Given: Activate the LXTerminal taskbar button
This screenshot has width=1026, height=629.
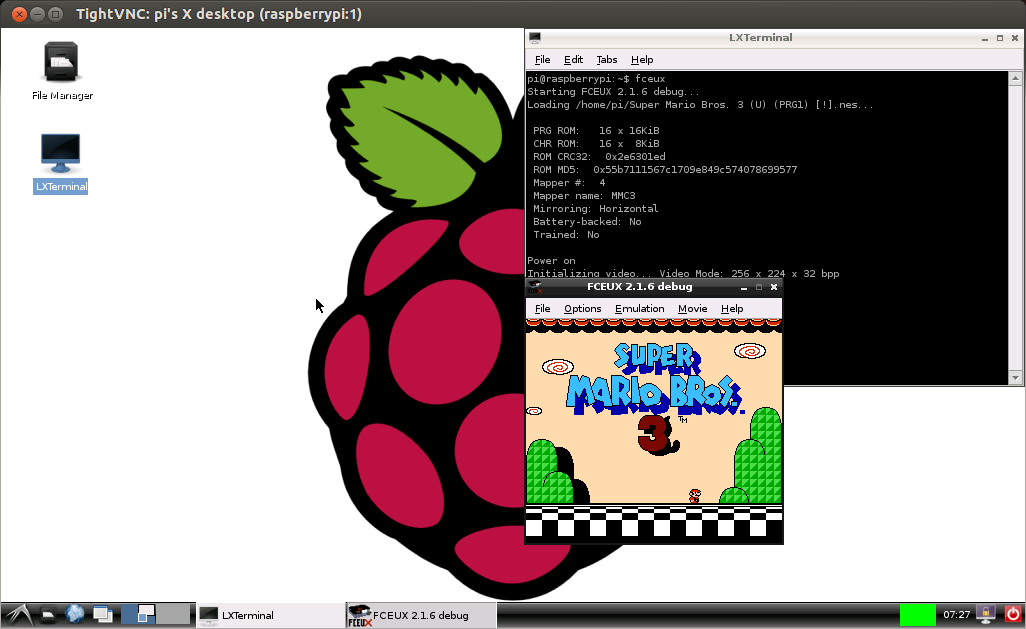Looking at the screenshot, I should pyautogui.click(x=268, y=615).
